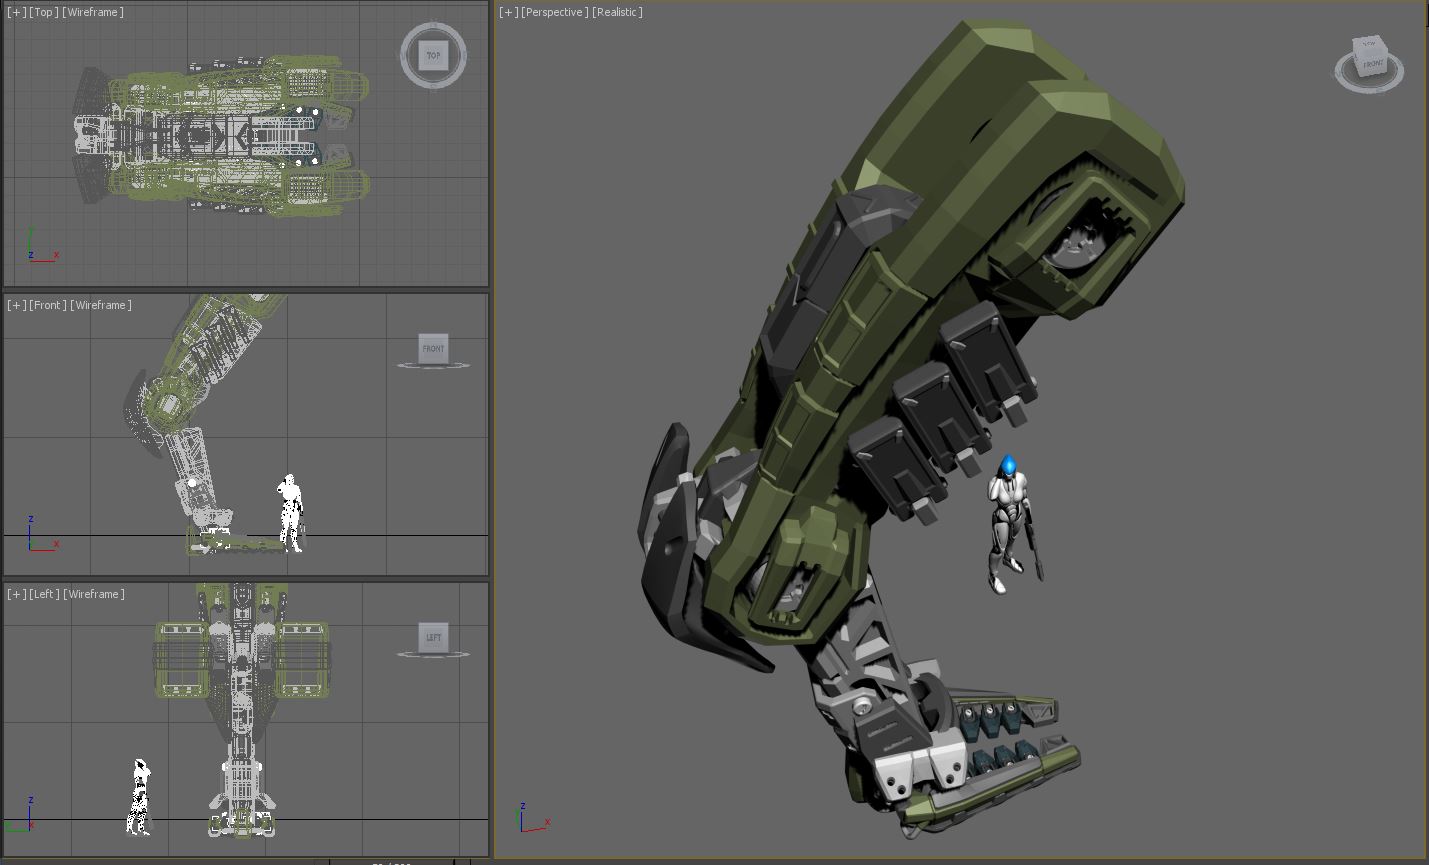This screenshot has width=1429, height=865.
Task: Open the [Perspective] point-of-view viewport menu
Action: coord(554,12)
